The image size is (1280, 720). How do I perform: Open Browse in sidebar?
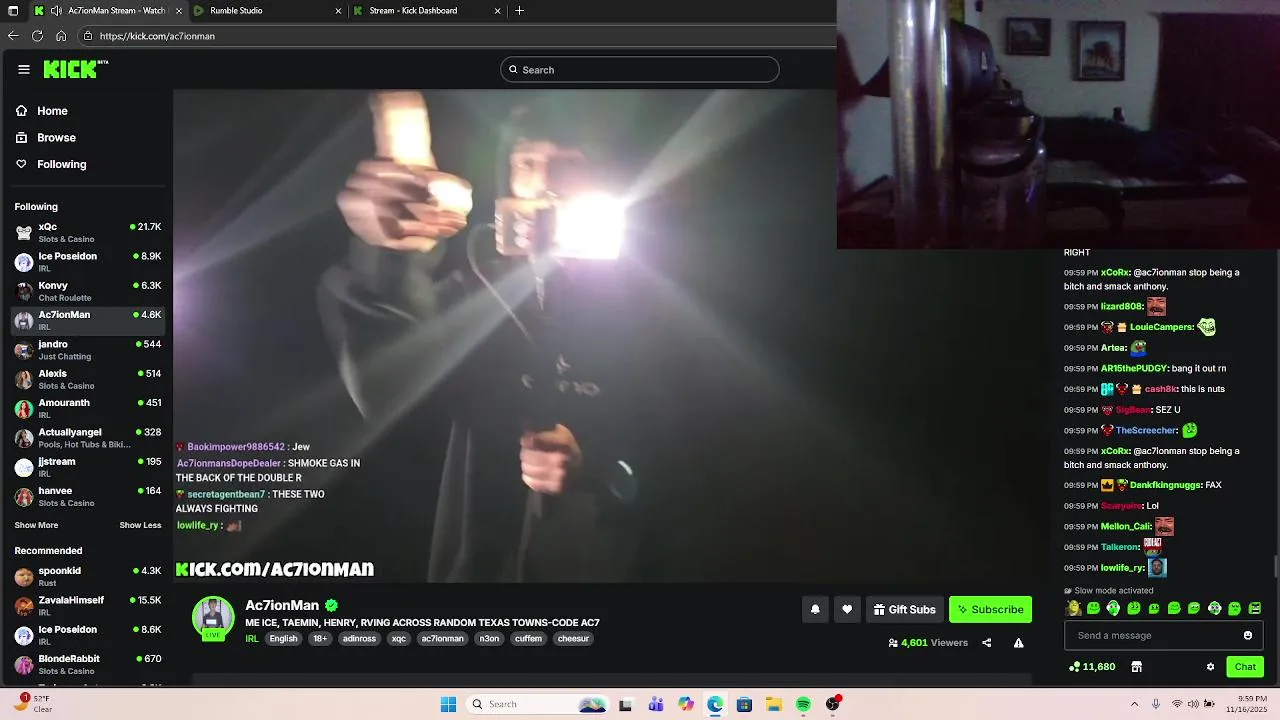(56, 137)
